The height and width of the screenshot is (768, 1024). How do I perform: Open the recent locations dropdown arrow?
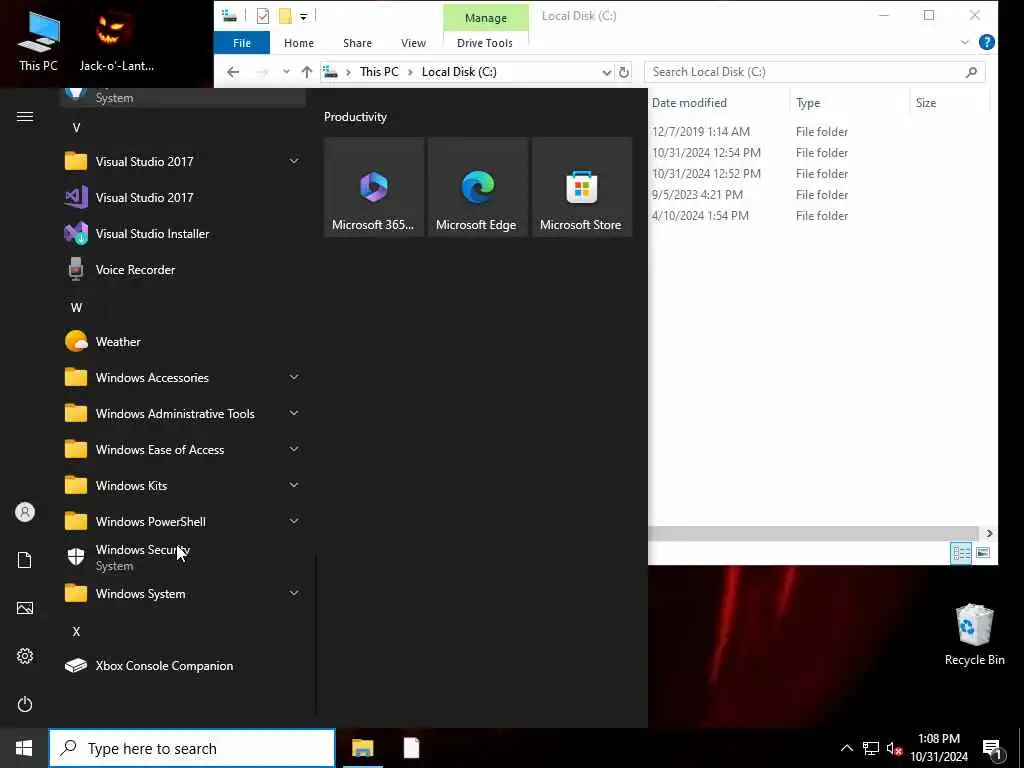(x=286, y=72)
